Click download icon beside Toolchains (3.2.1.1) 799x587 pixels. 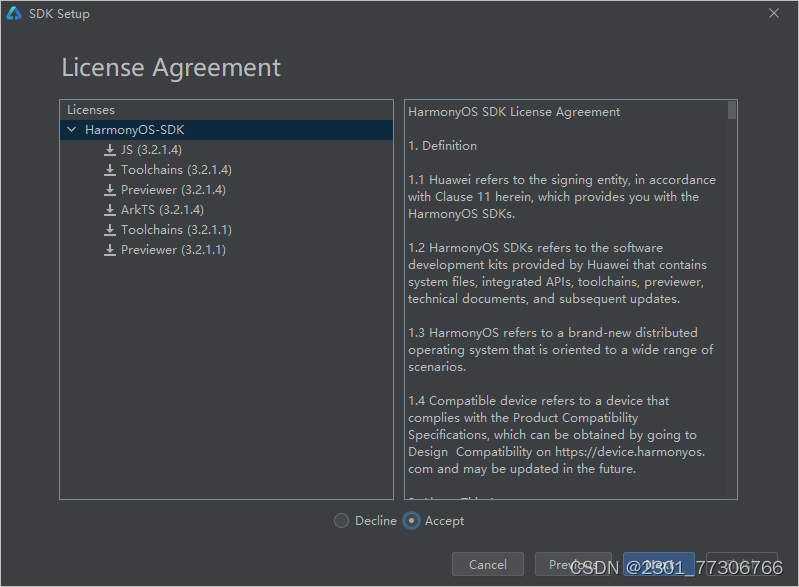(x=110, y=230)
